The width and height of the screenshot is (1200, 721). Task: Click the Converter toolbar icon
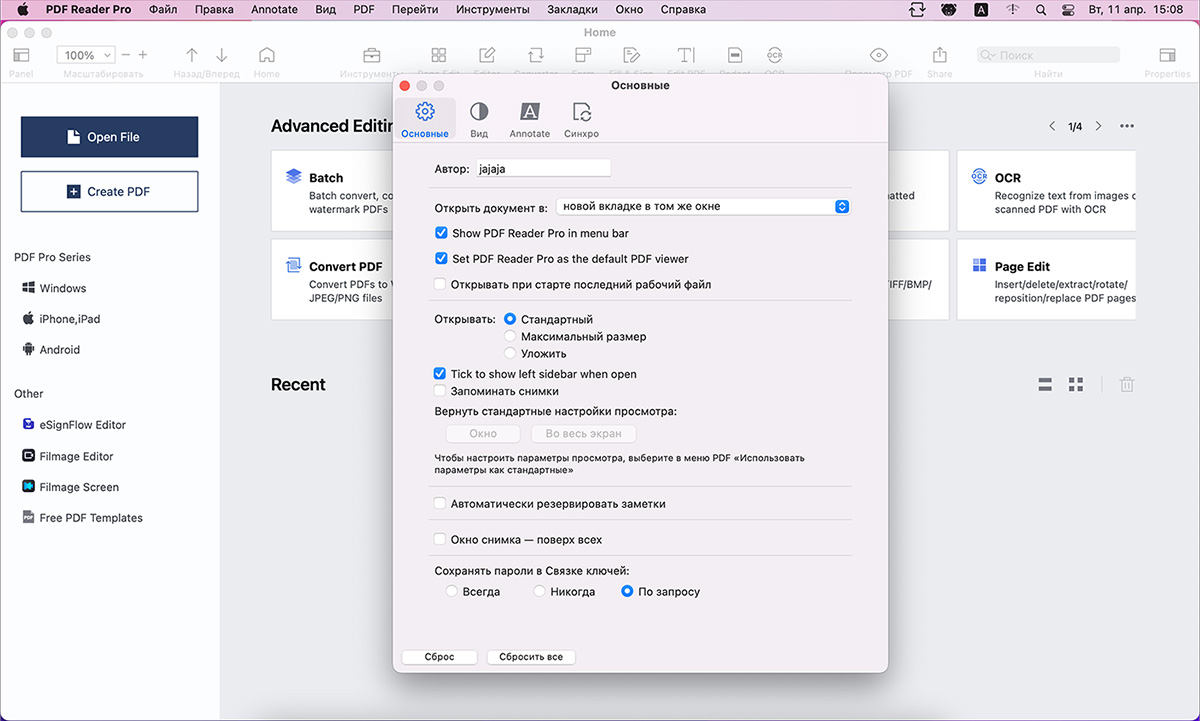(536, 55)
